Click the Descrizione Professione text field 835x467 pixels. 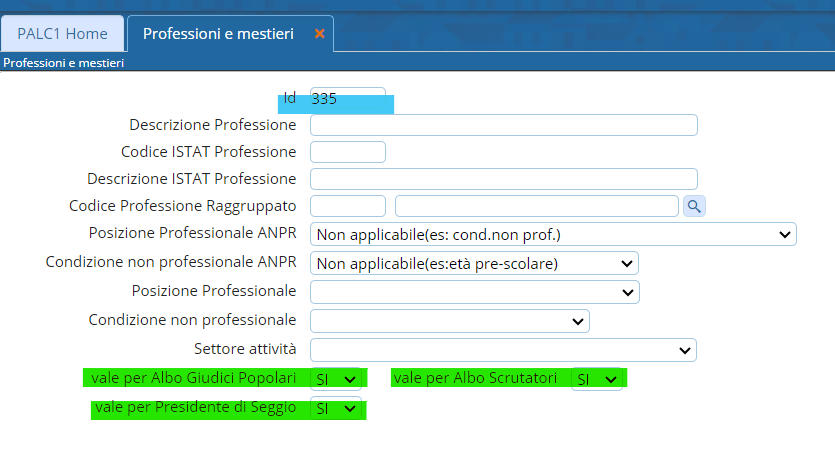coord(503,125)
